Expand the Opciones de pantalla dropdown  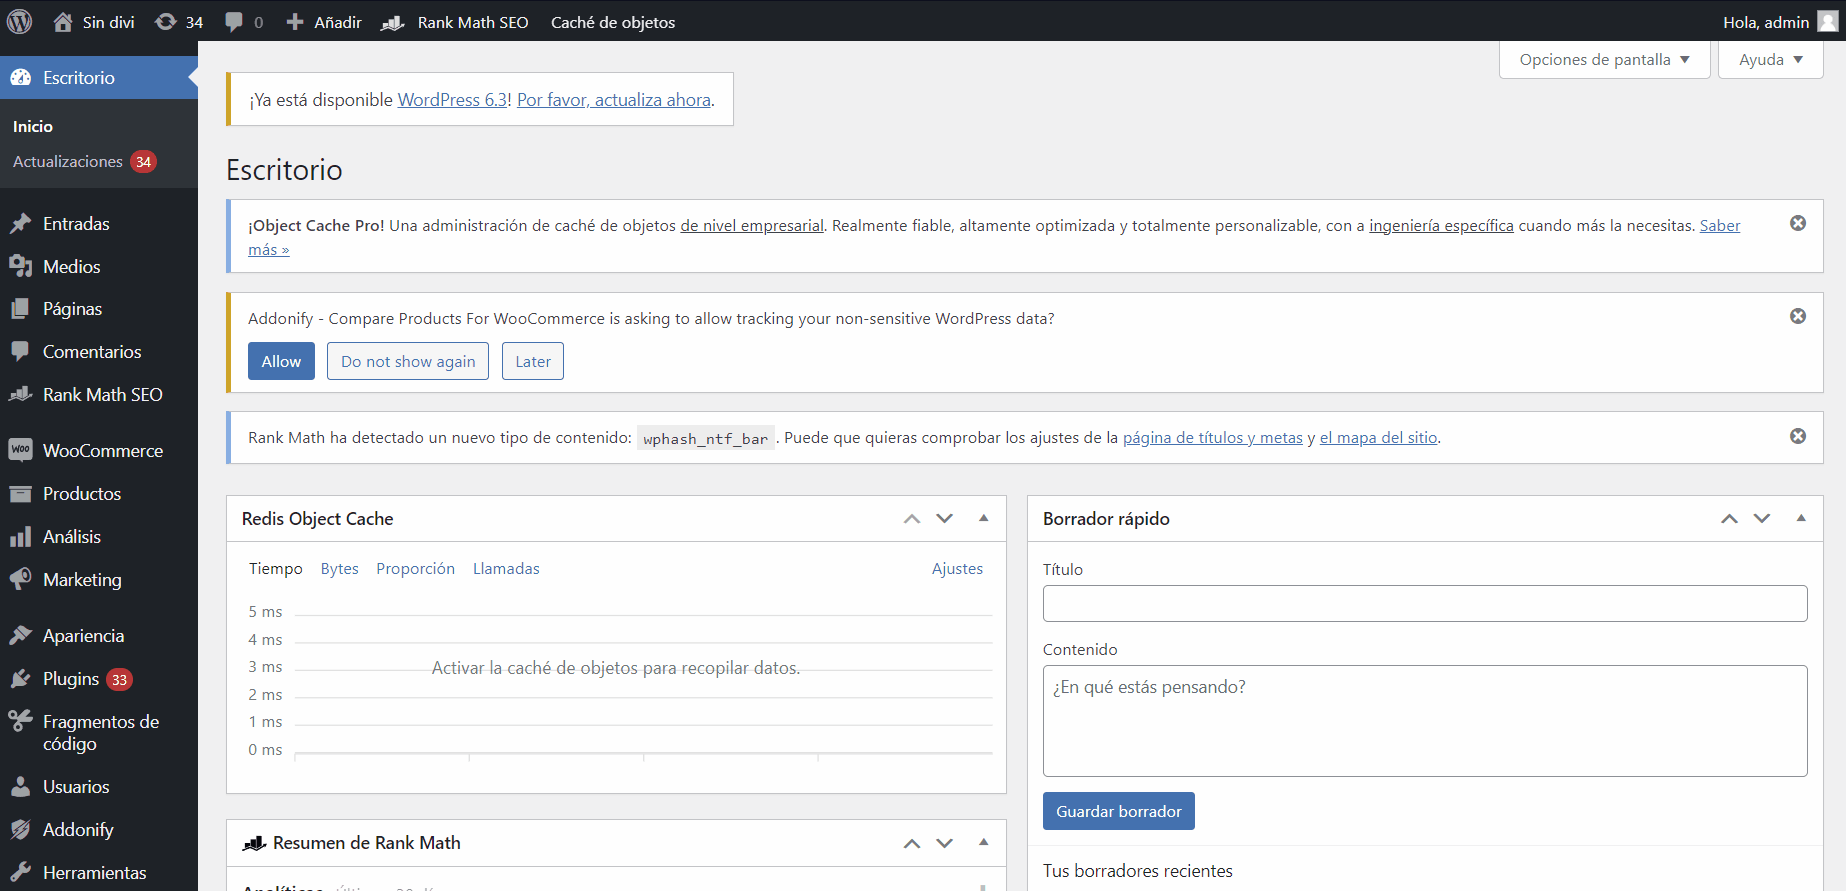click(x=1604, y=60)
